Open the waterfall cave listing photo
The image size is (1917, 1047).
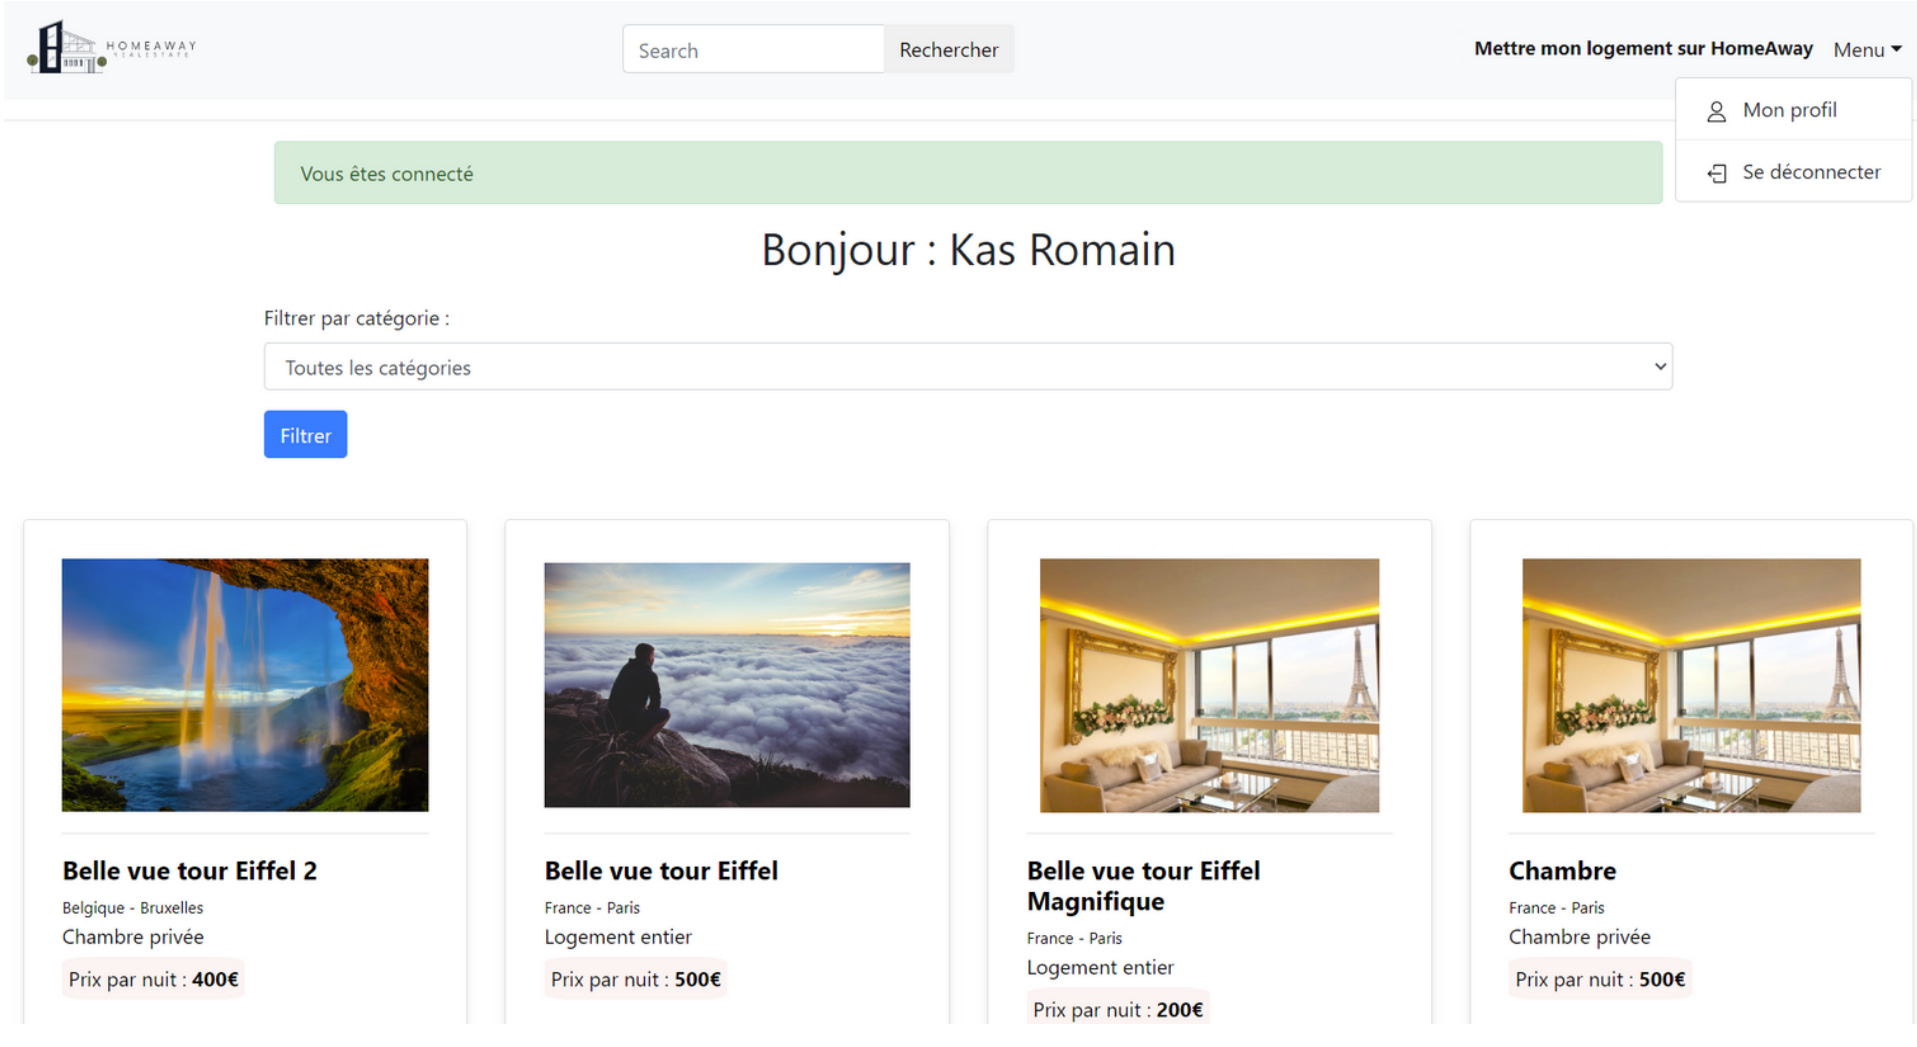point(245,685)
